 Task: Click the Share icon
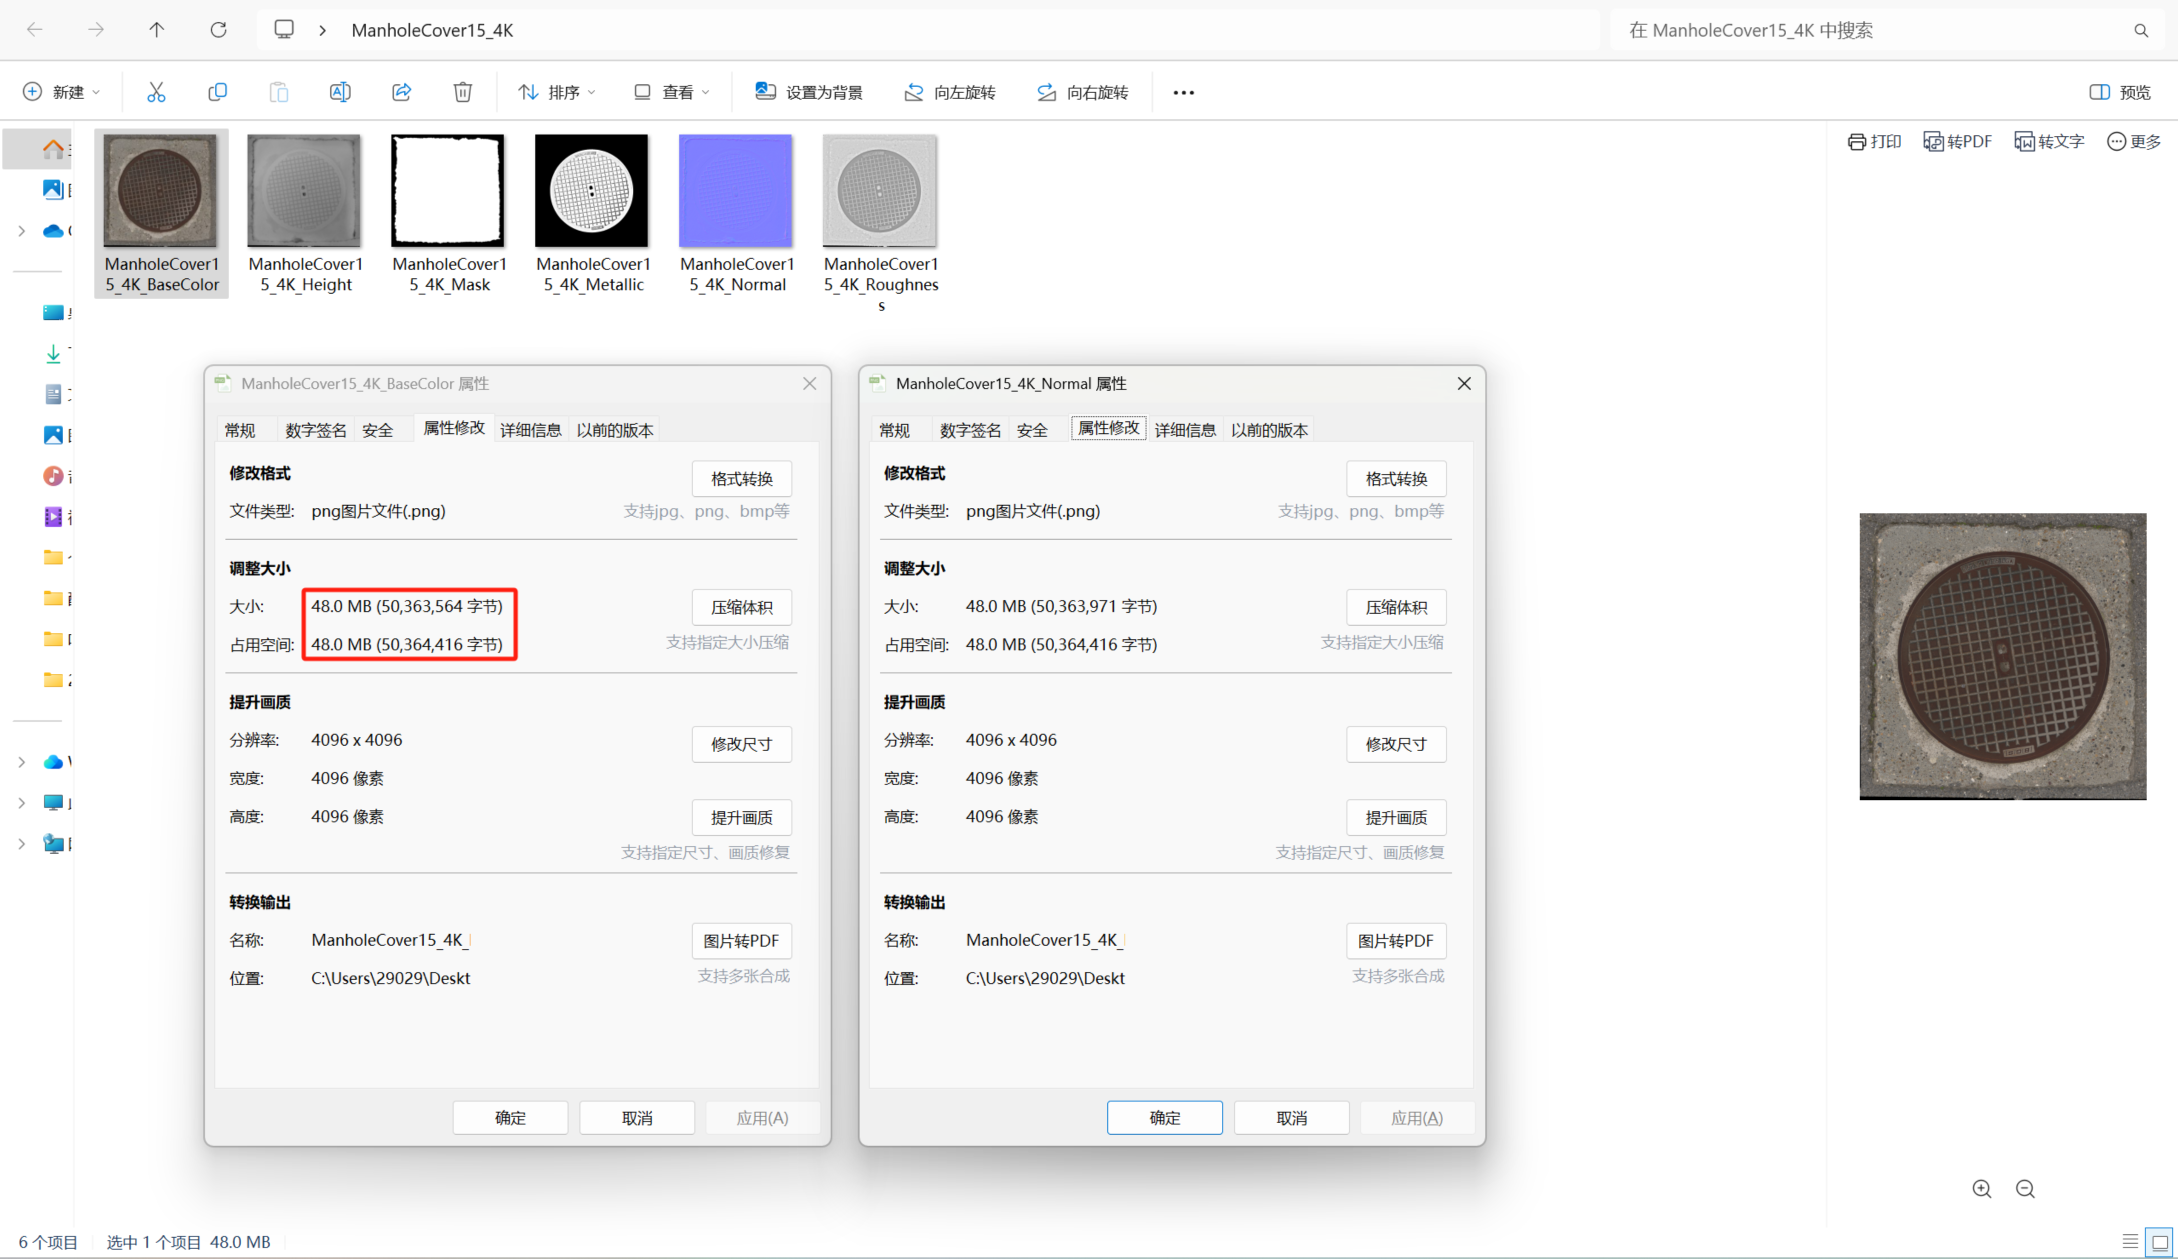[401, 92]
